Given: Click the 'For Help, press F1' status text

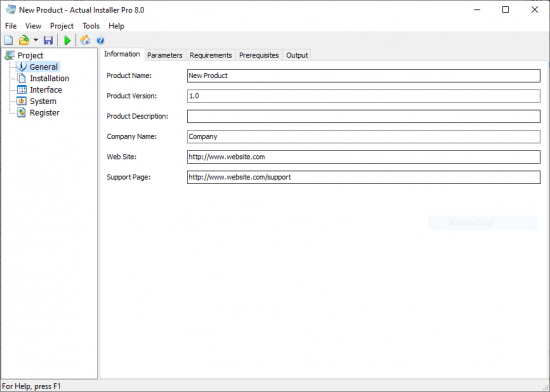Looking at the screenshot, I should (x=31, y=386).
